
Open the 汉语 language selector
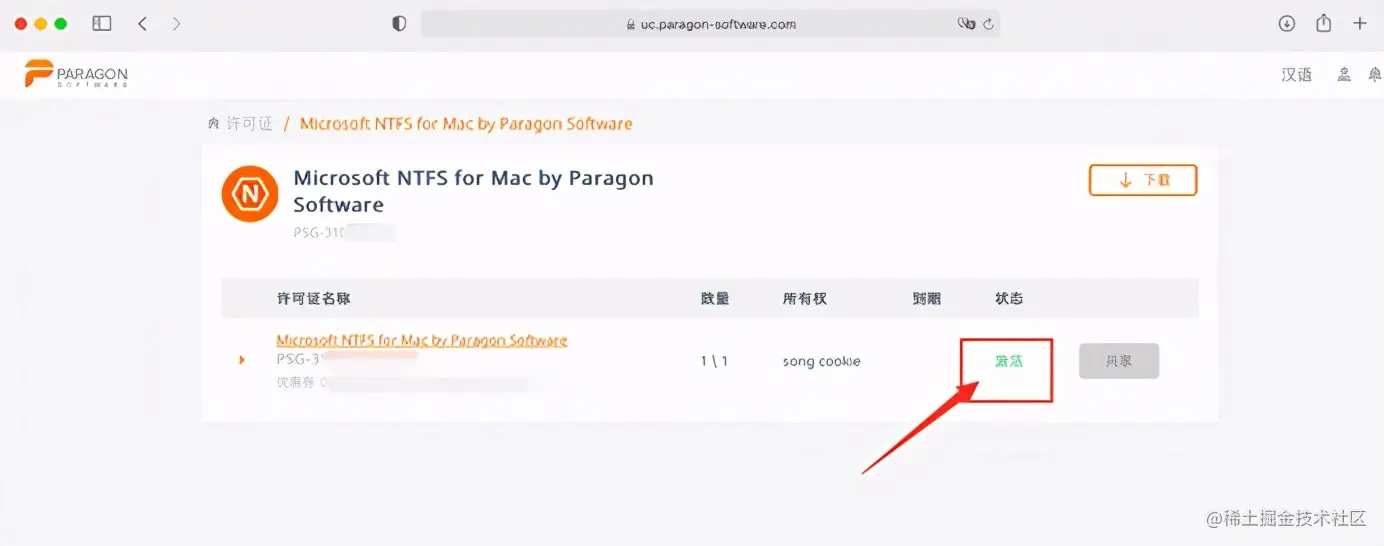1296,75
